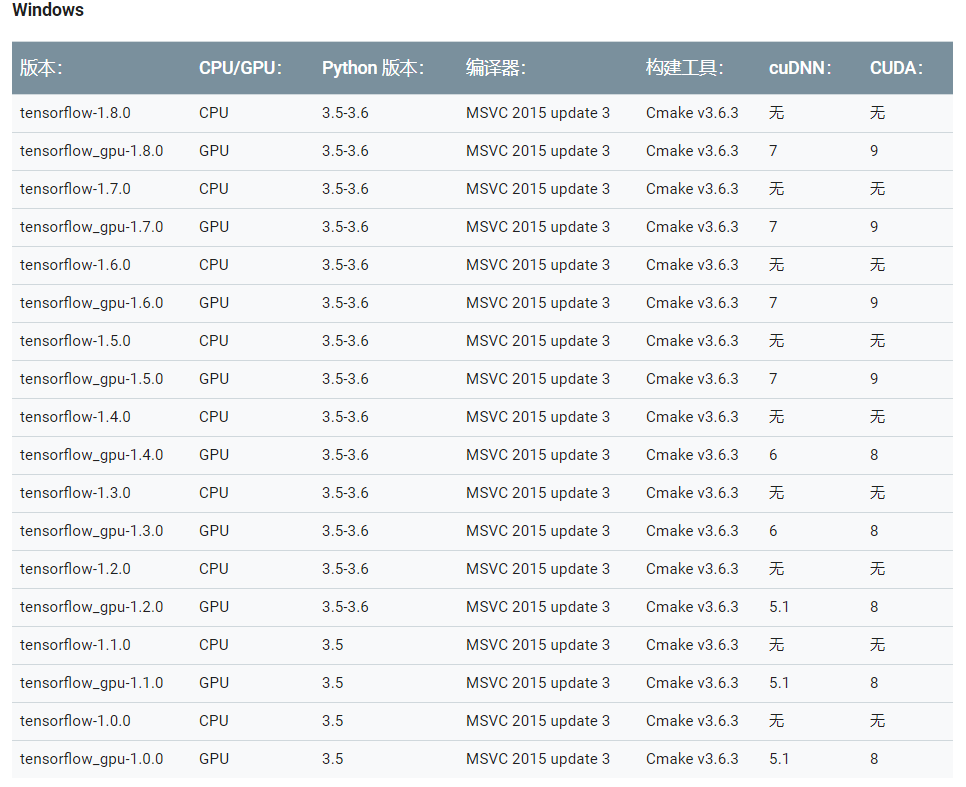Click MSVC 2015 update 3 for tensorflow-1.8.0
966x787 pixels.
[538, 113]
